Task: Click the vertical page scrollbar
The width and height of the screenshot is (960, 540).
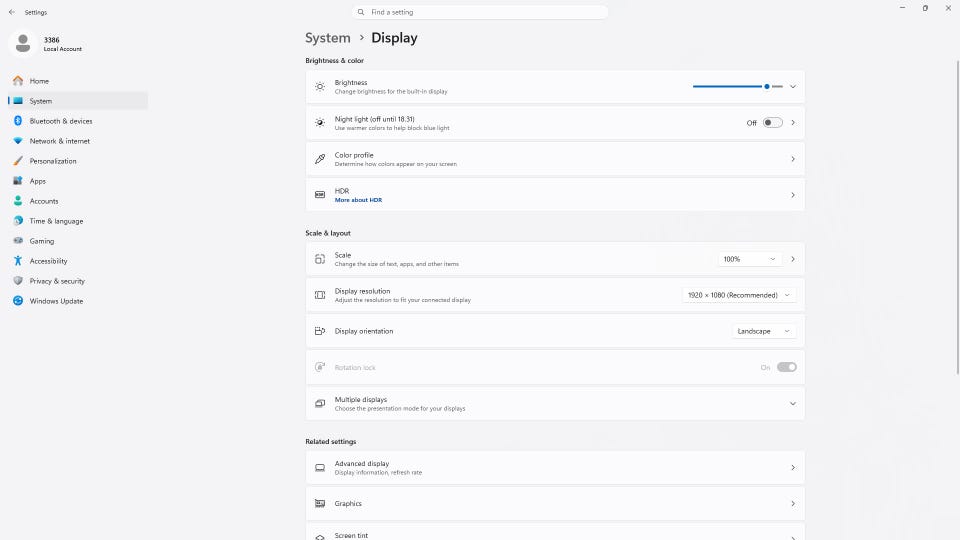Action: coord(958,217)
